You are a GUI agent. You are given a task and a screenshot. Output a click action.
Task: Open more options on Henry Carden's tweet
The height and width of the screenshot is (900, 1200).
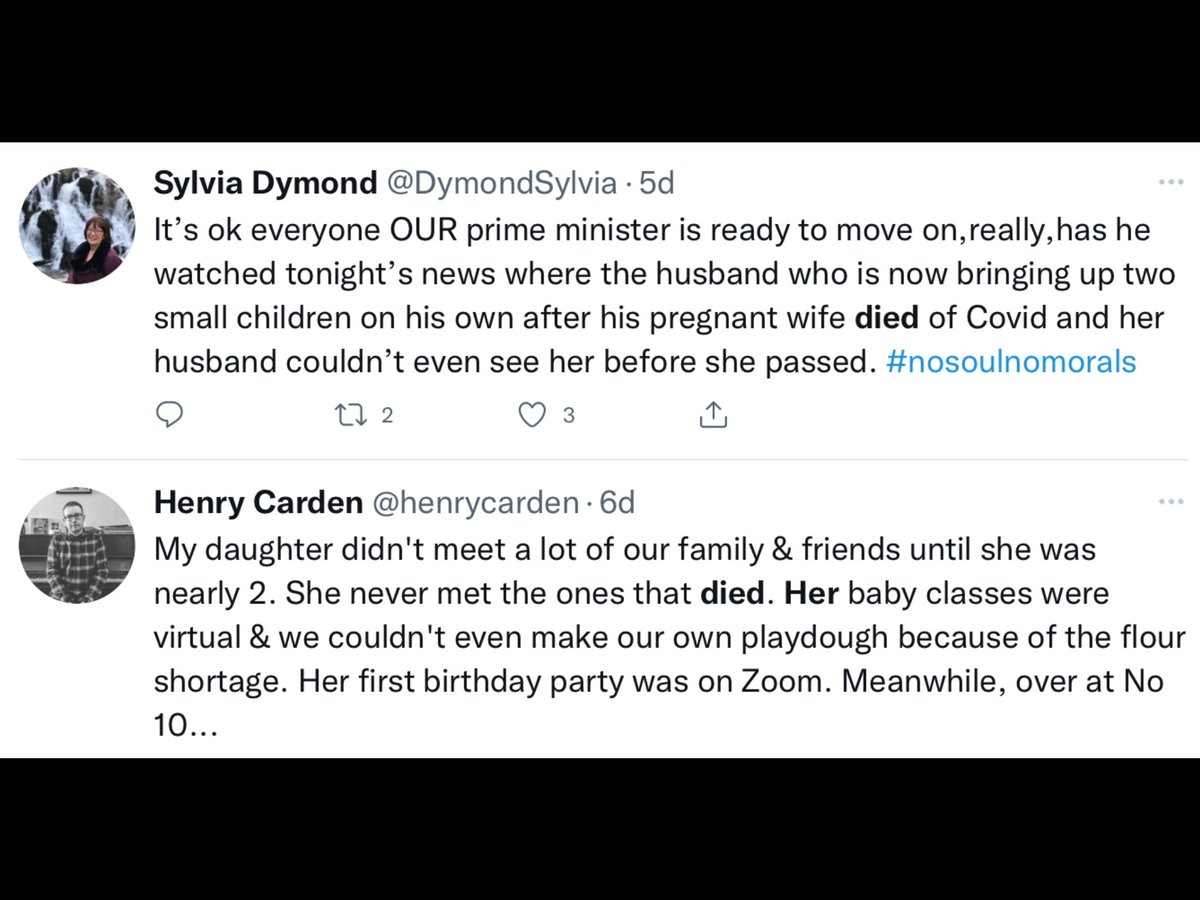pos(1170,502)
